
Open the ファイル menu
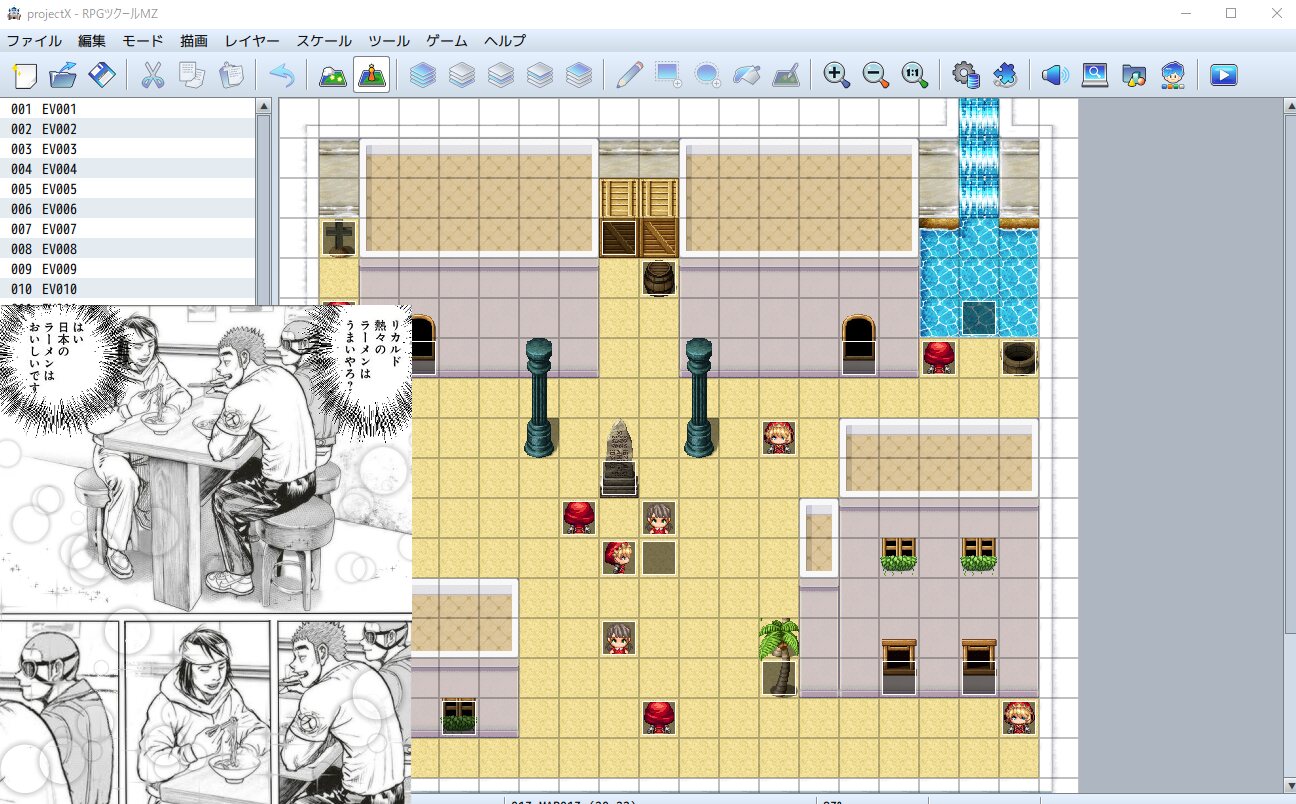(34, 41)
